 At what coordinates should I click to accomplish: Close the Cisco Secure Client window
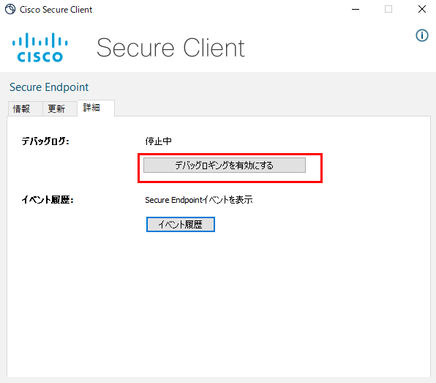422,9
